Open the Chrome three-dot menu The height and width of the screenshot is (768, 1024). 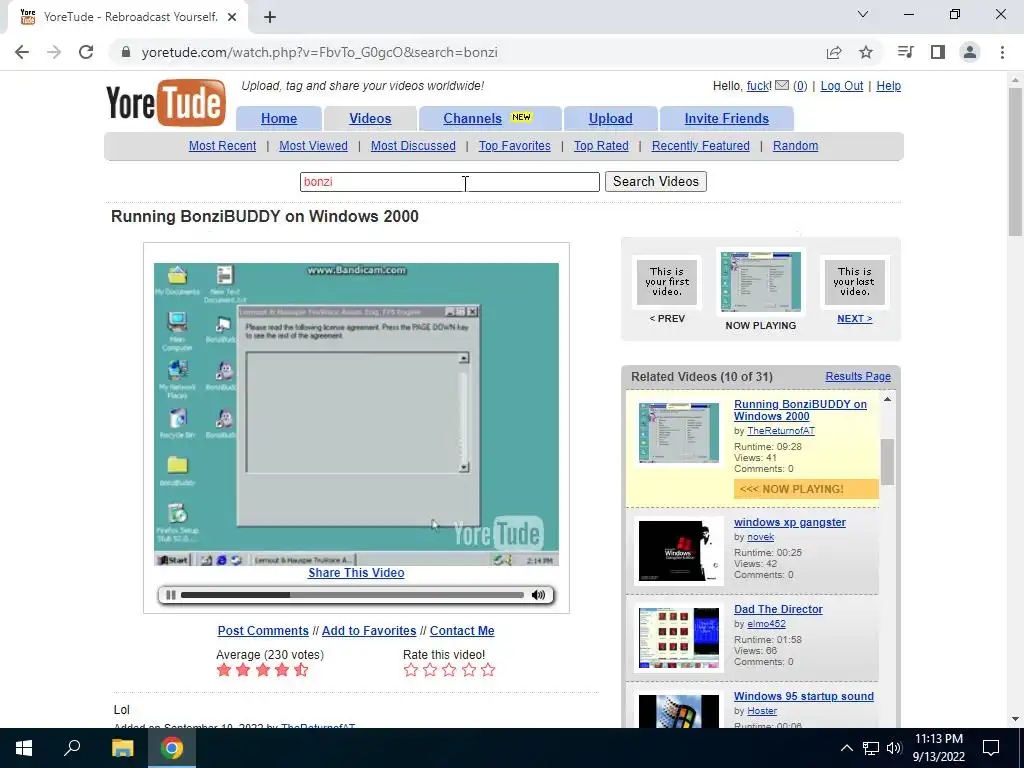point(1002,52)
